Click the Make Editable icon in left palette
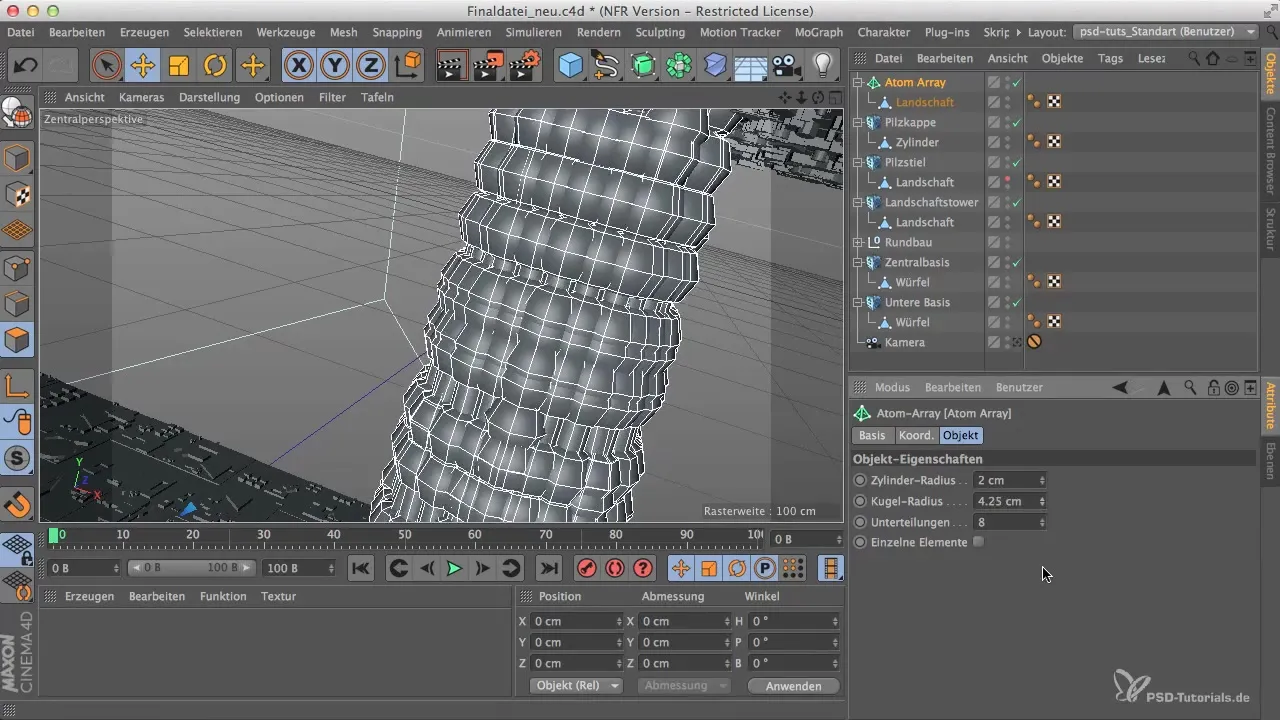The width and height of the screenshot is (1280, 720). click(x=19, y=113)
